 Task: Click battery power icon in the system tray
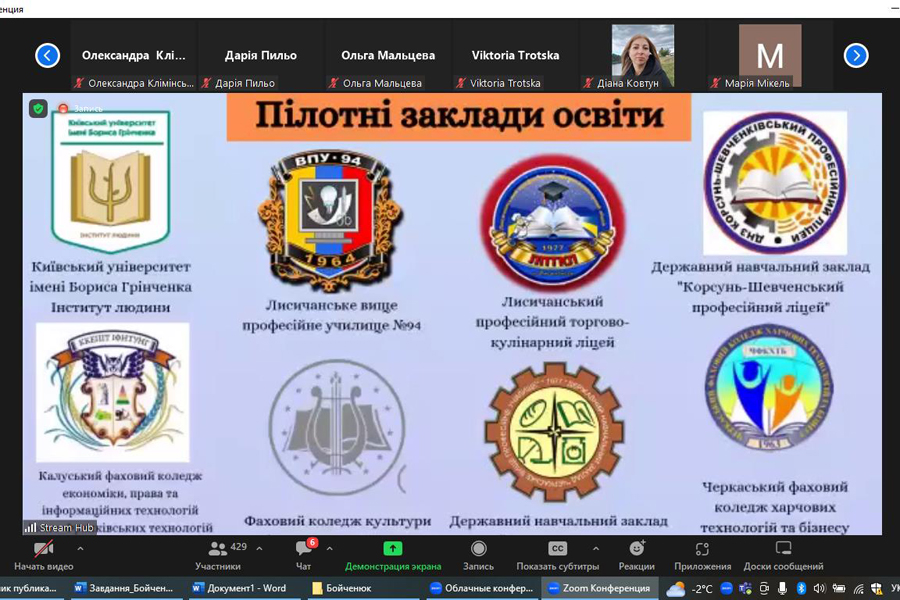tap(839, 588)
